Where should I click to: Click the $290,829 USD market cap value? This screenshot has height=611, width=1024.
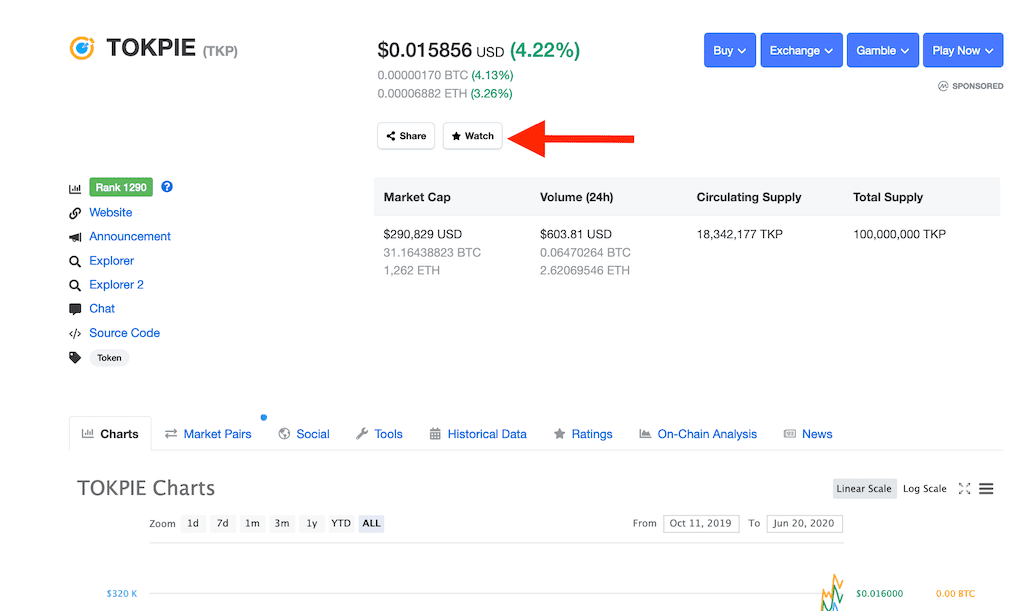(423, 234)
